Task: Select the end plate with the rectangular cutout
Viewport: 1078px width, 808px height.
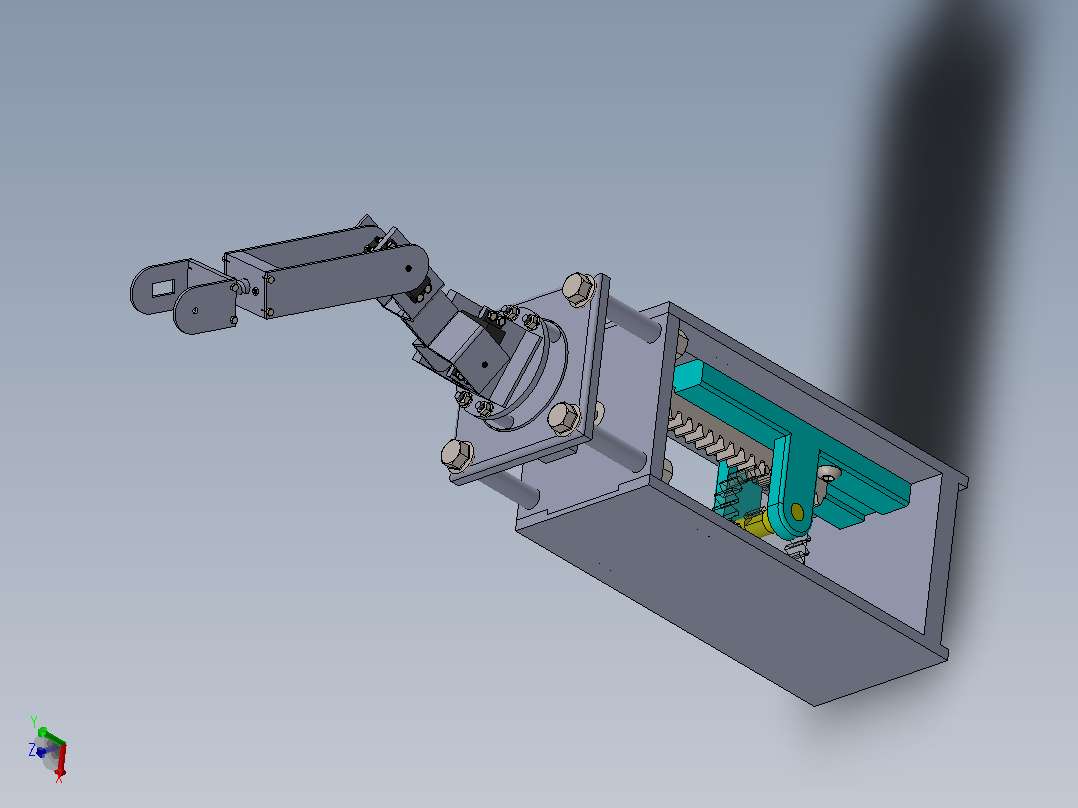Action: pyautogui.click(x=159, y=286)
